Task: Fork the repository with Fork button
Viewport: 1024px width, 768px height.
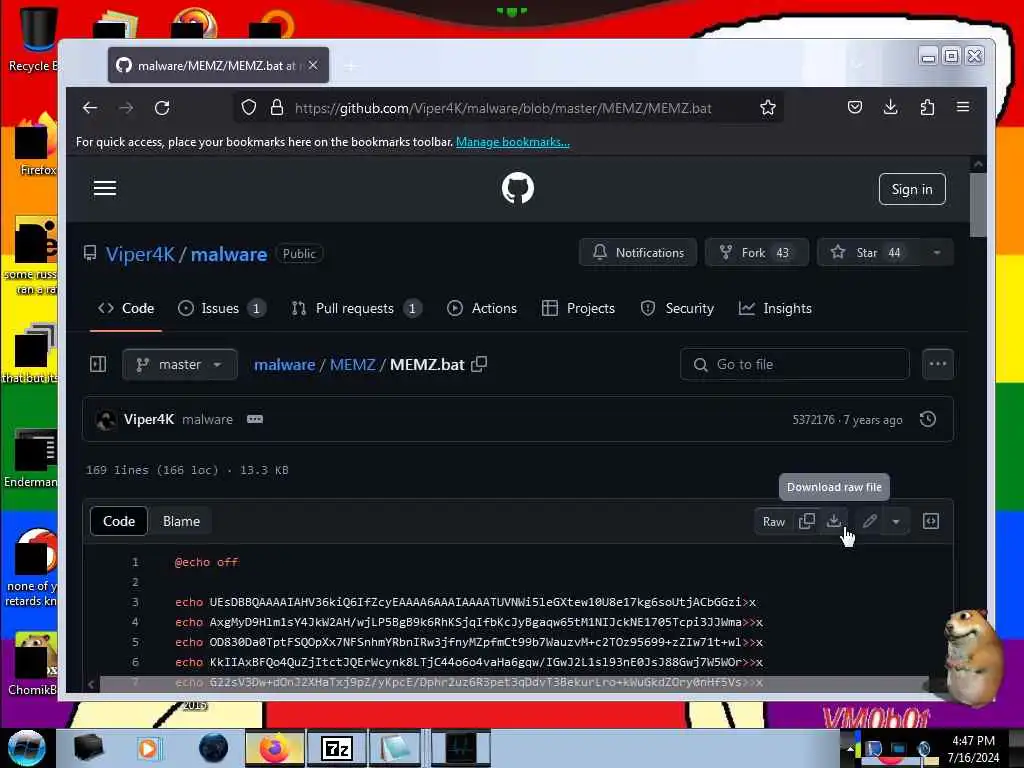Action: click(x=757, y=253)
